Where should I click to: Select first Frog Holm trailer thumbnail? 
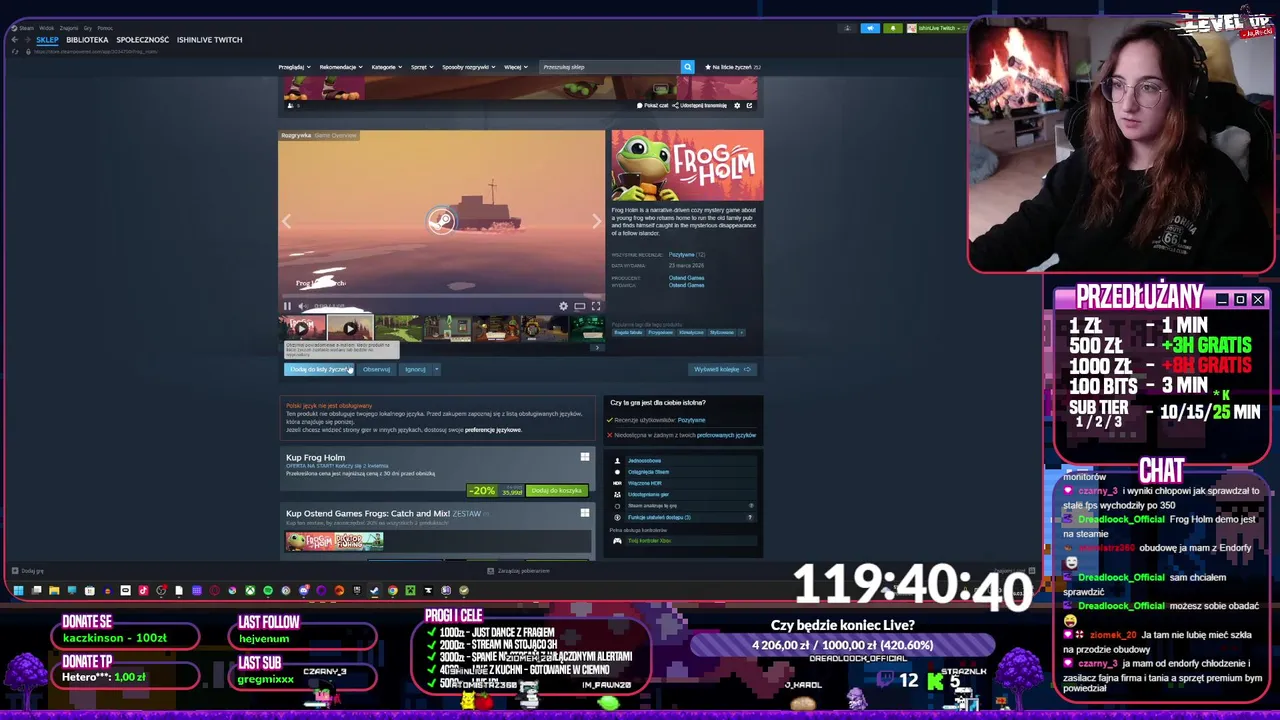pyautogui.click(x=302, y=328)
